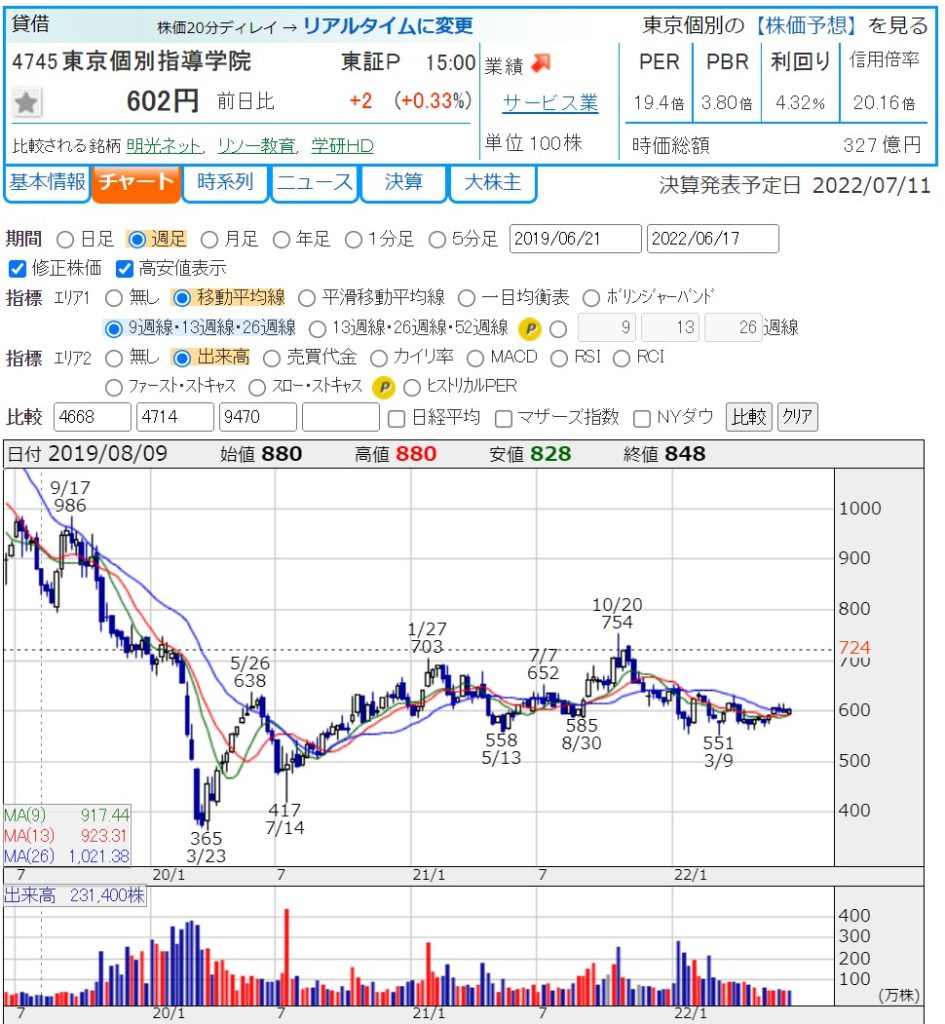Click the red earnings trend arrow icon
The width and height of the screenshot is (945, 1024).
click(x=540, y=64)
